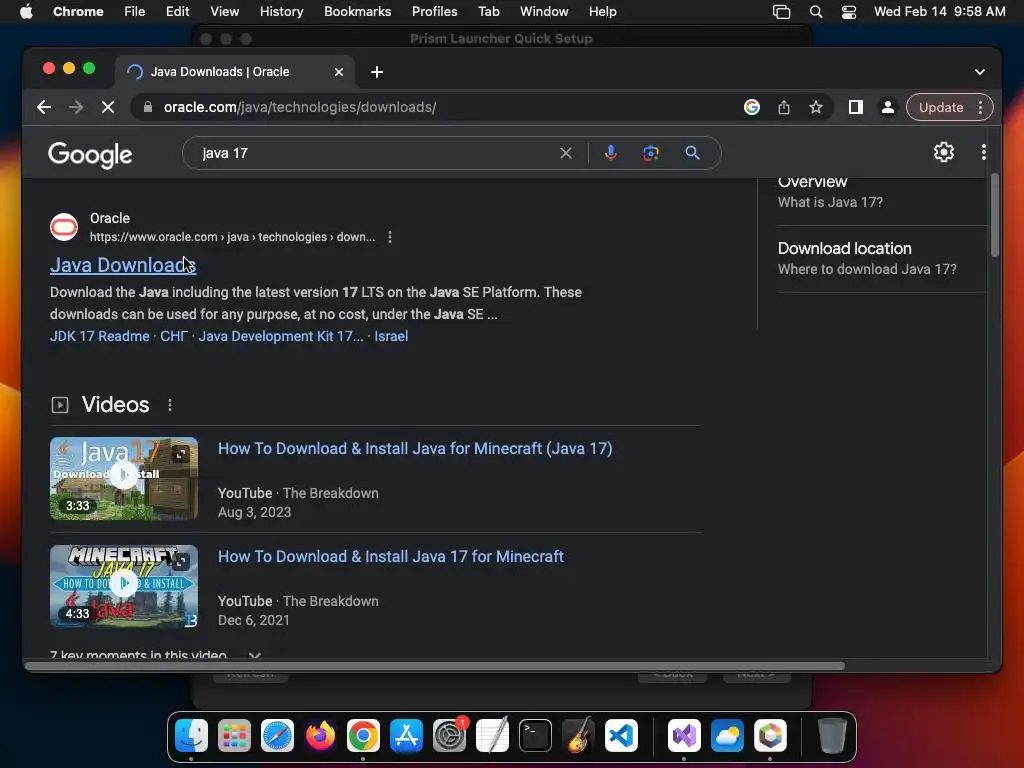Open the File menu
Image resolution: width=1024 pixels, height=768 pixels.
[x=135, y=12]
